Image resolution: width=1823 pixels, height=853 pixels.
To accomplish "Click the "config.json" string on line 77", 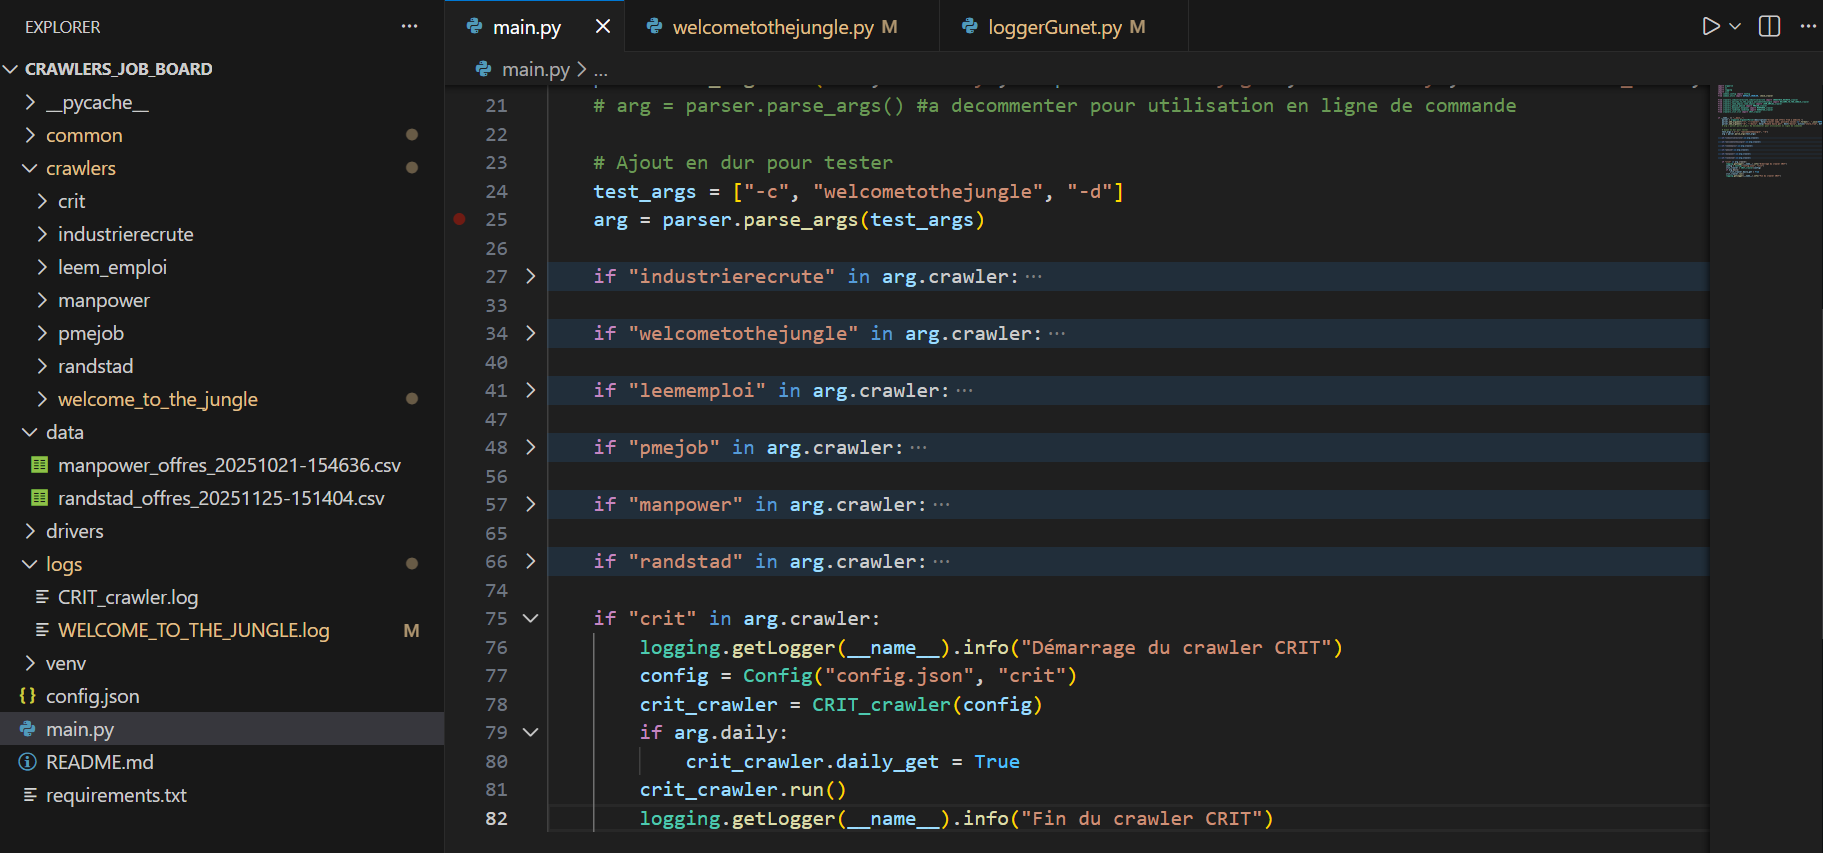I will click(899, 675).
